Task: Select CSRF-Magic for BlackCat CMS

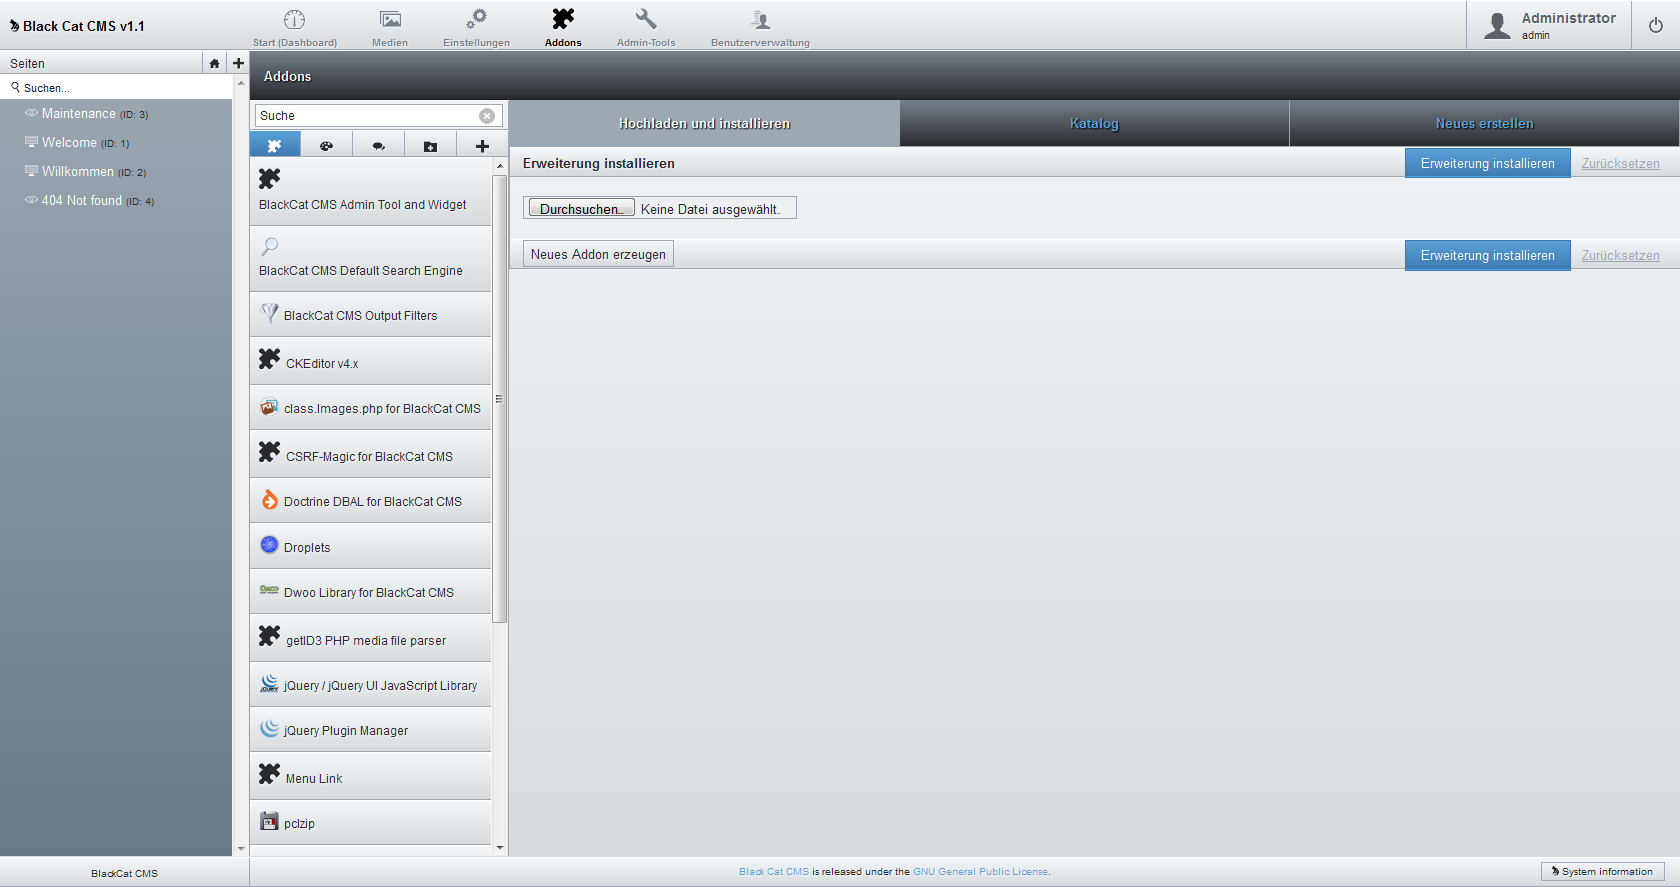Action: coord(370,454)
